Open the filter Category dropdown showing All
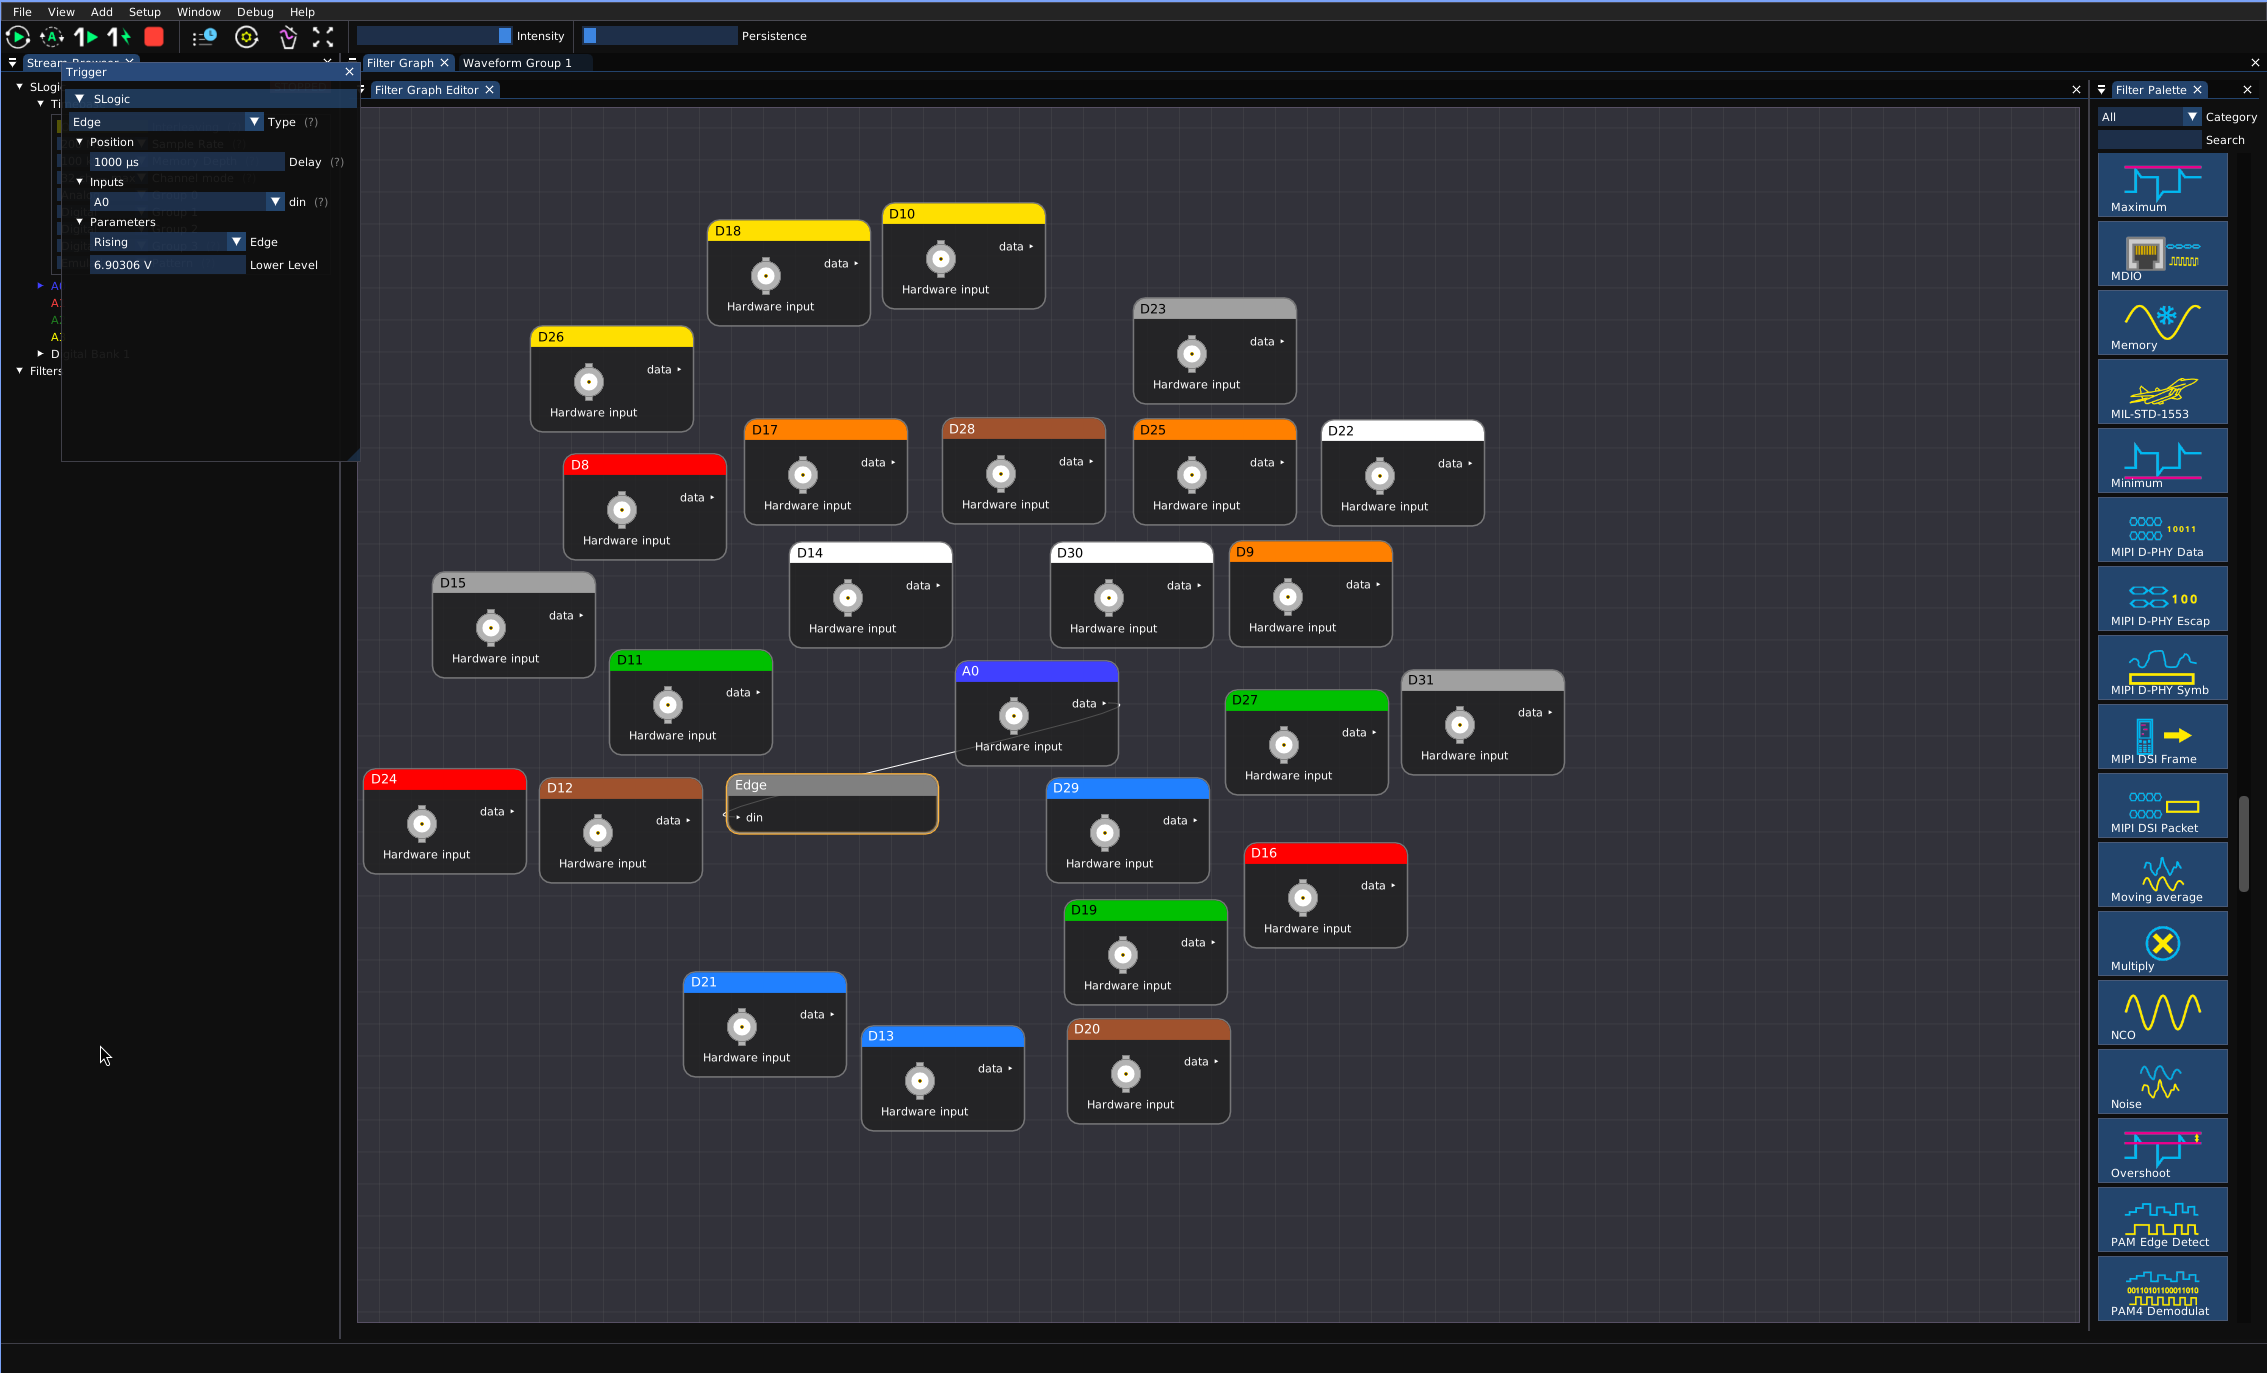Image resolution: width=2267 pixels, height=1373 pixels. (2149, 117)
